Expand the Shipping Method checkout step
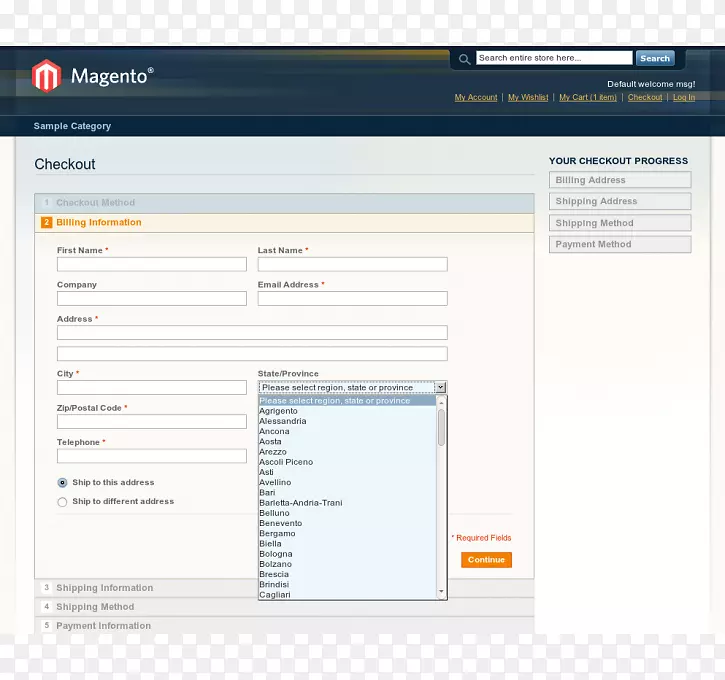This screenshot has height=680, width=725. [95, 607]
